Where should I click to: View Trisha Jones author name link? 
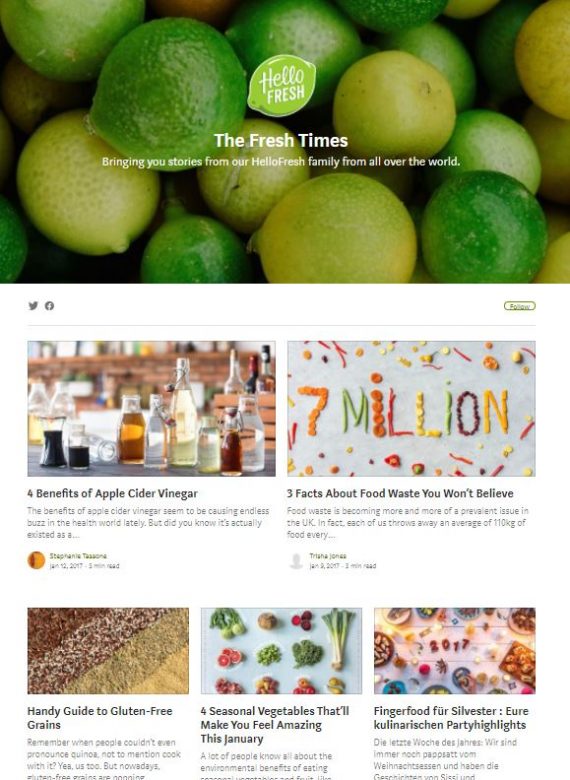click(x=328, y=556)
